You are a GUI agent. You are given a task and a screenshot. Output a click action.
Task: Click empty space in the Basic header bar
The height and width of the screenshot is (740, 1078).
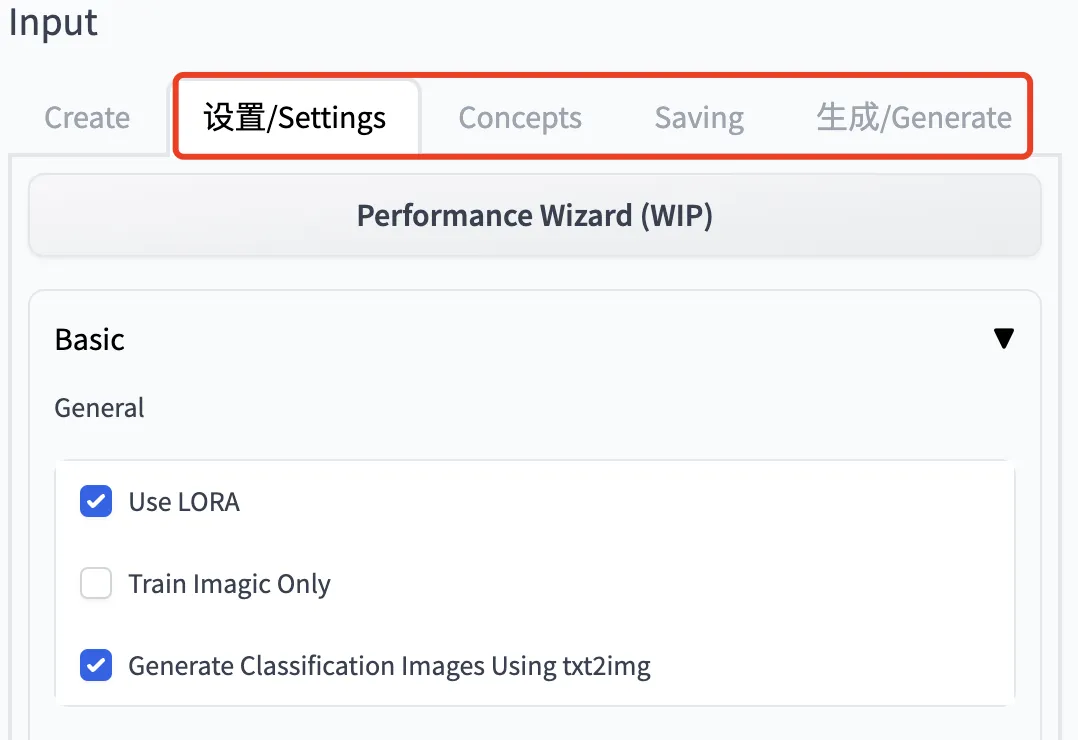[x=550, y=340]
